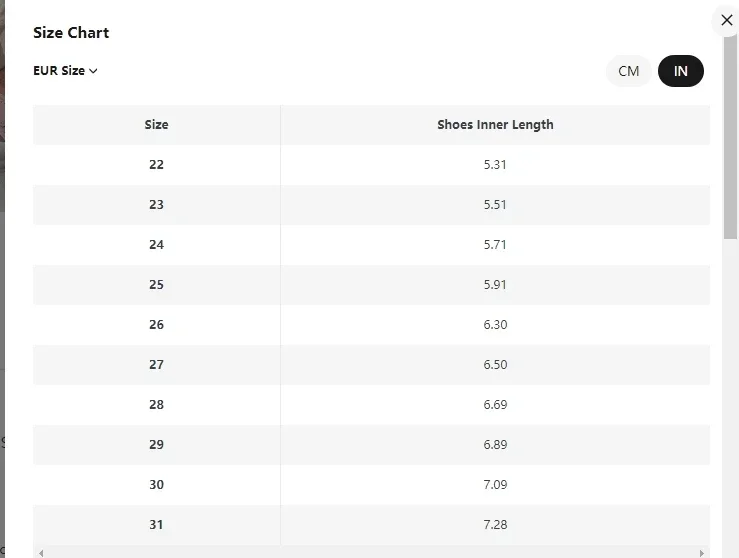The image size is (739, 558).
Task: Click the size 23 cell
Action: (156, 205)
